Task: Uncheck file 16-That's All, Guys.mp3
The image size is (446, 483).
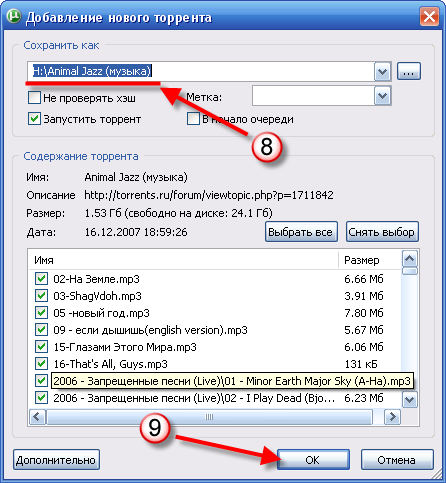Action: (x=41, y=364)
